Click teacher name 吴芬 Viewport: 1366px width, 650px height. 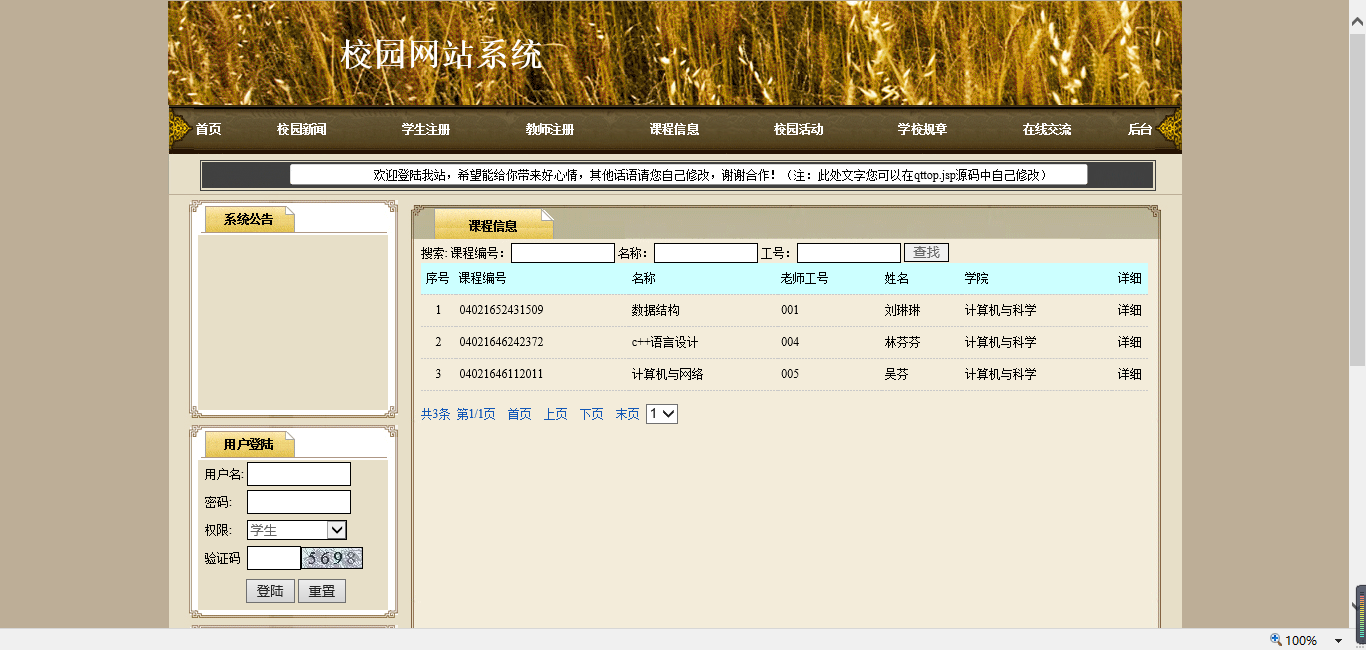coord(896,375)
